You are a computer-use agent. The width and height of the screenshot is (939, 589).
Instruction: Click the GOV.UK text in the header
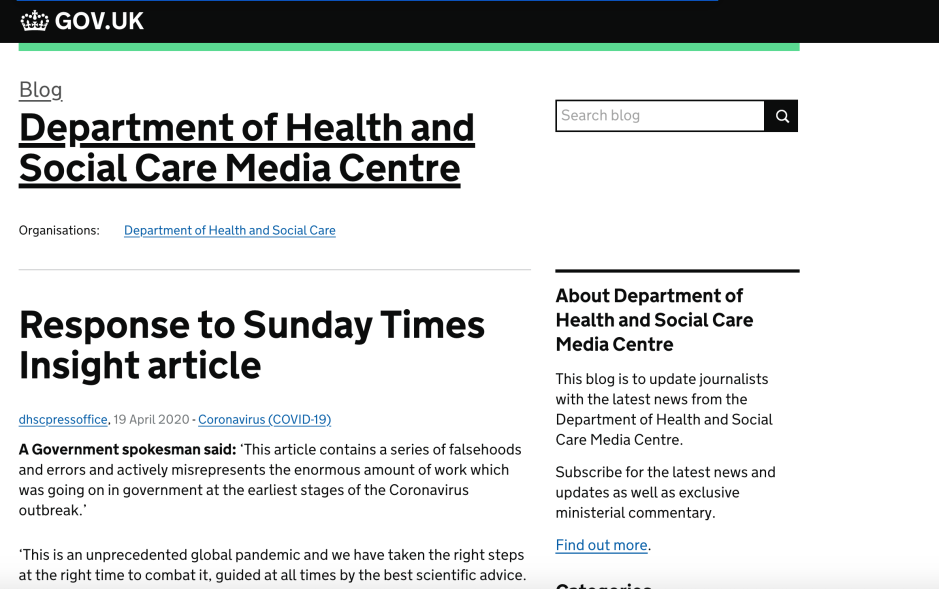99,21
